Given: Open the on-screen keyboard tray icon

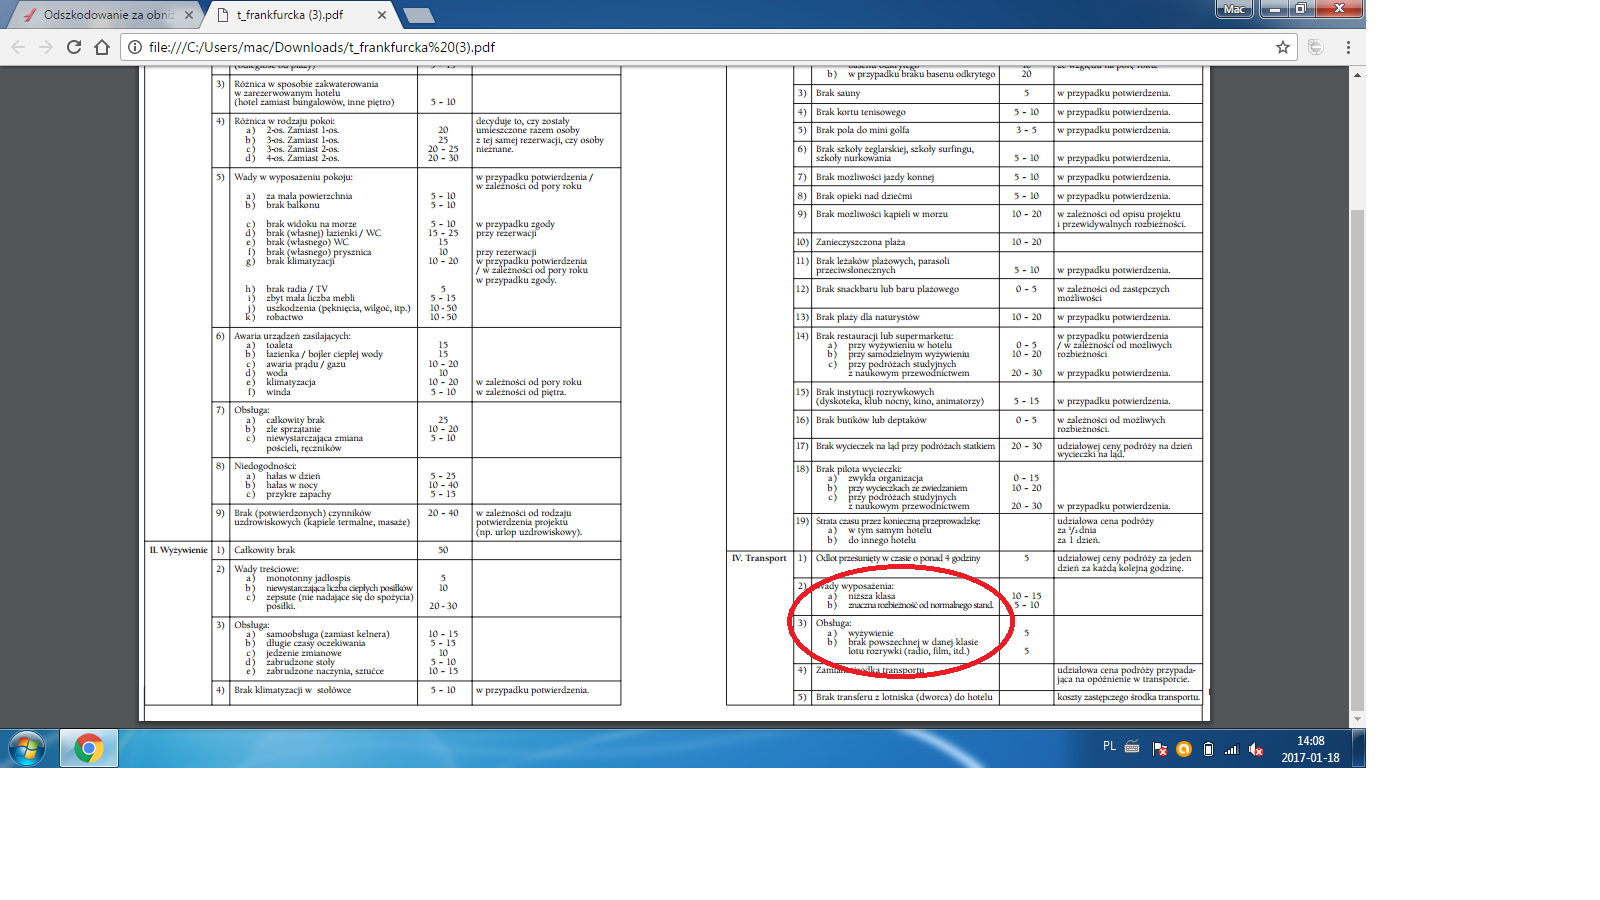Looking at the screenshot, I should click(1132, 748).
